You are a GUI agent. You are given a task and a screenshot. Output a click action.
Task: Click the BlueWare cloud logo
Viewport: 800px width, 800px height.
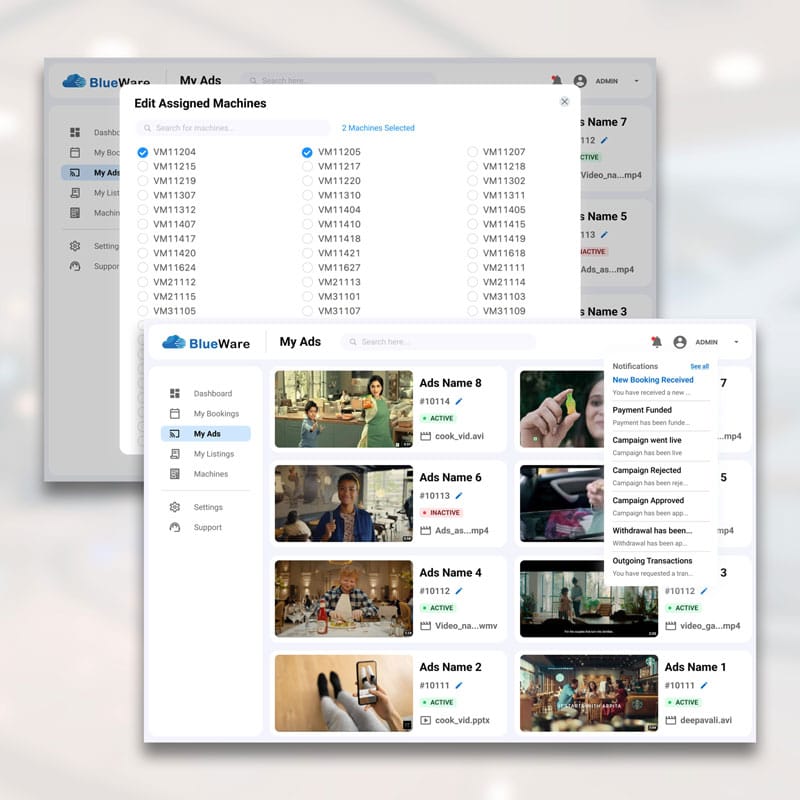click(174, 342)
